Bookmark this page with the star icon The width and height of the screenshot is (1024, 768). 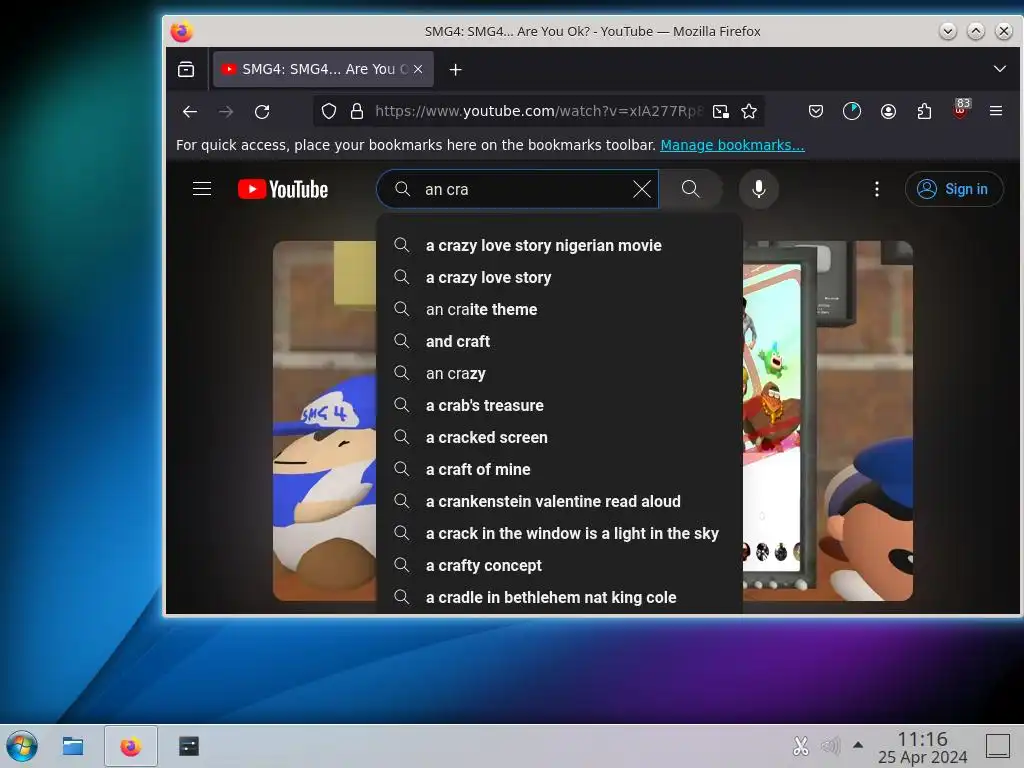point(749,112)
